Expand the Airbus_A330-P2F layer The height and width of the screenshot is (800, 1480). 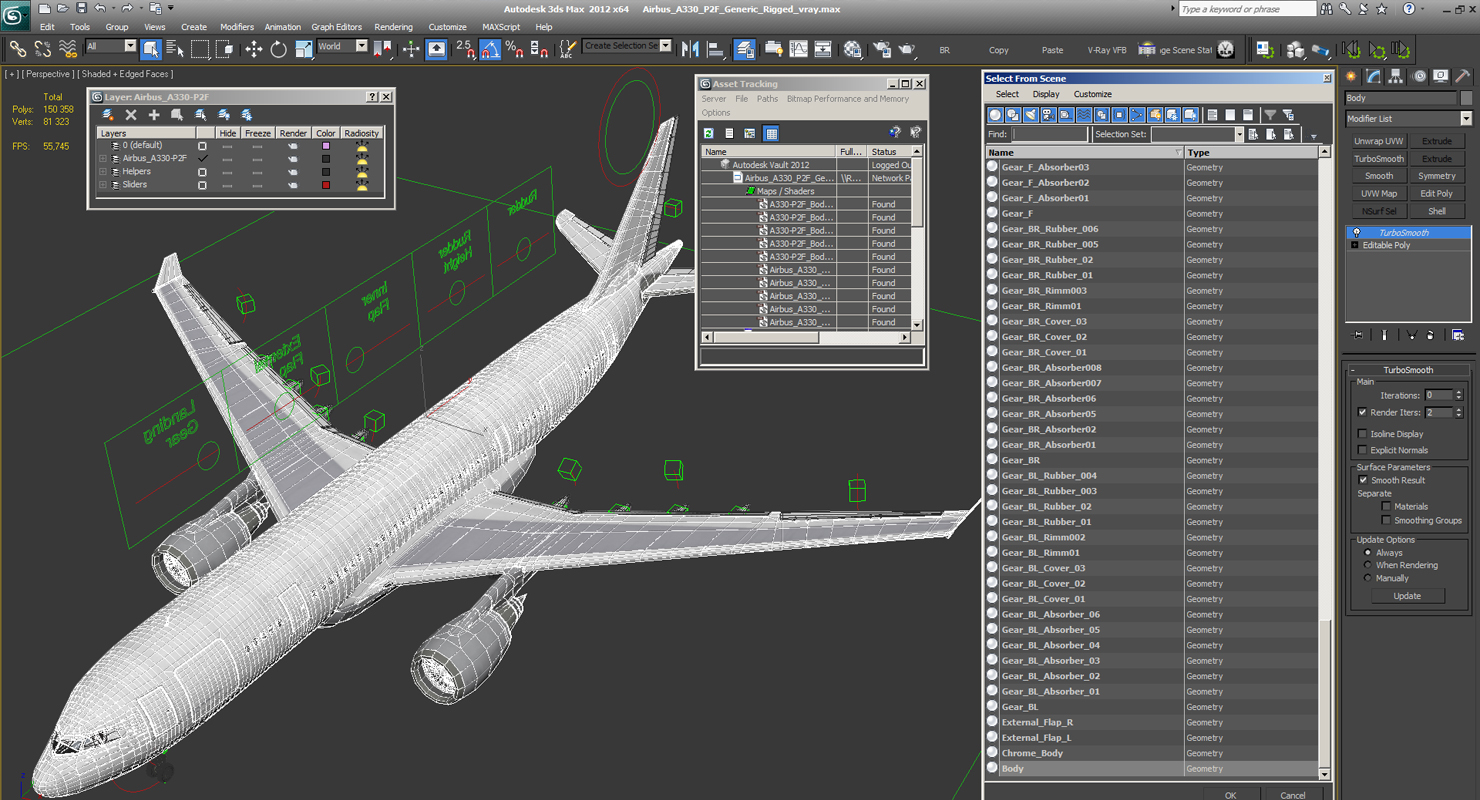pyautogui.click(x=102, y=158)
